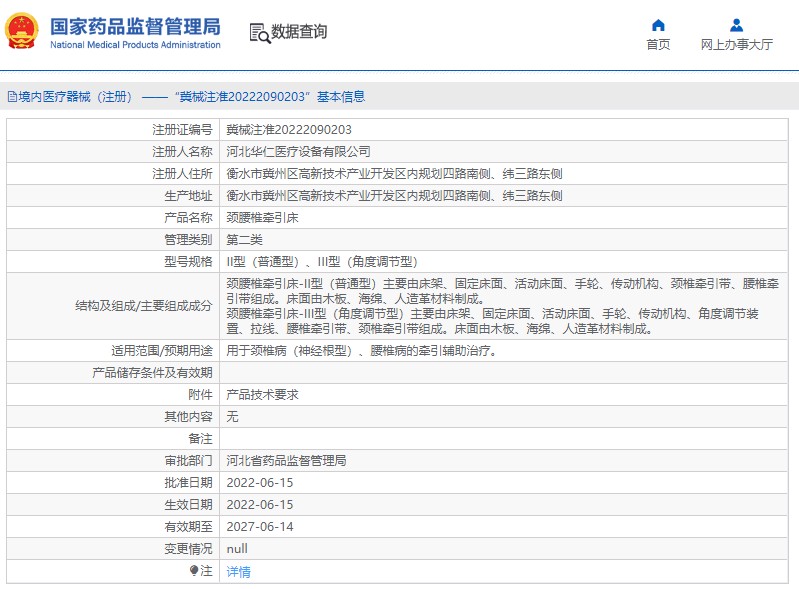799x589 pixels.
Task: Select registration number 冀械注准20222090203 cell
Action: pyautogui.click(x=289, y=130)
